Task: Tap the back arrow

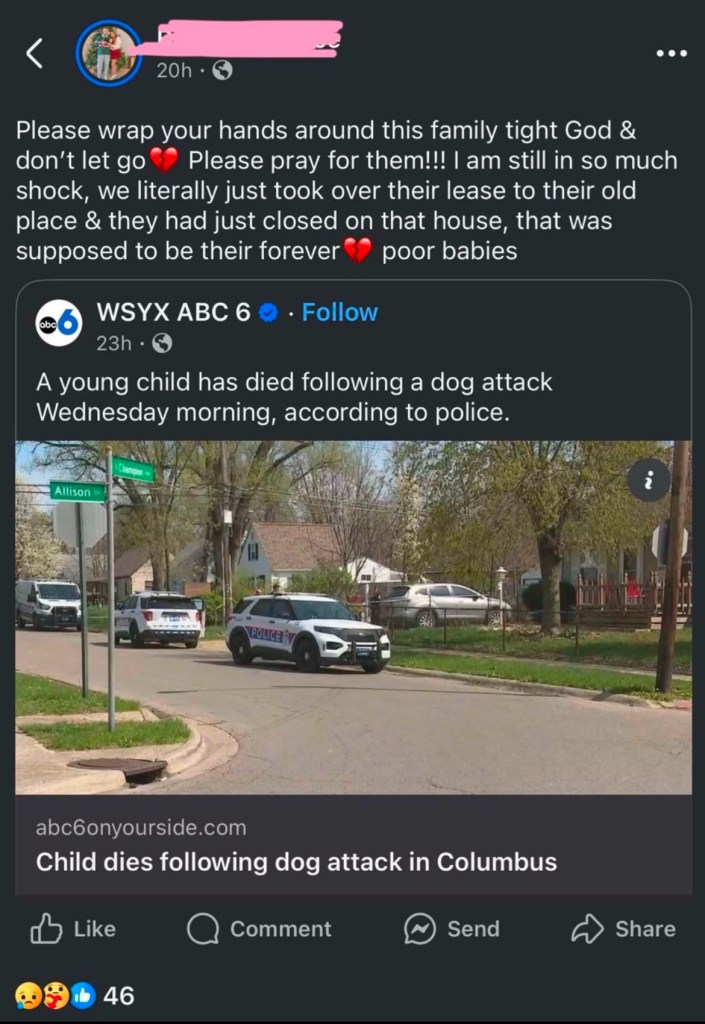Action: tap(35, 54)
